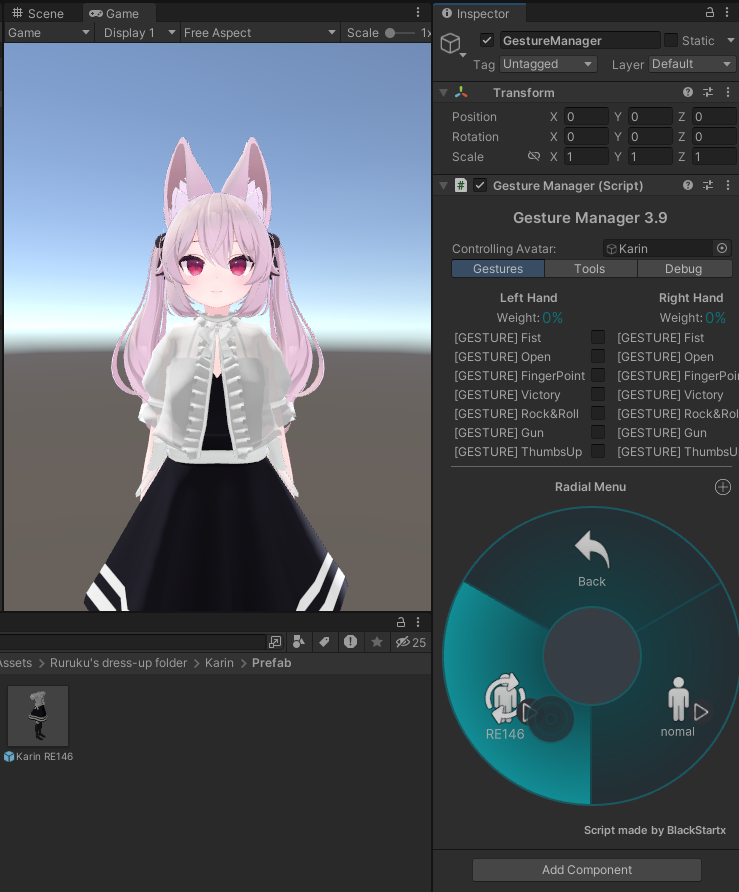
Task: Toggle hidden packages visibility showing 25
Action: (411, 642)
